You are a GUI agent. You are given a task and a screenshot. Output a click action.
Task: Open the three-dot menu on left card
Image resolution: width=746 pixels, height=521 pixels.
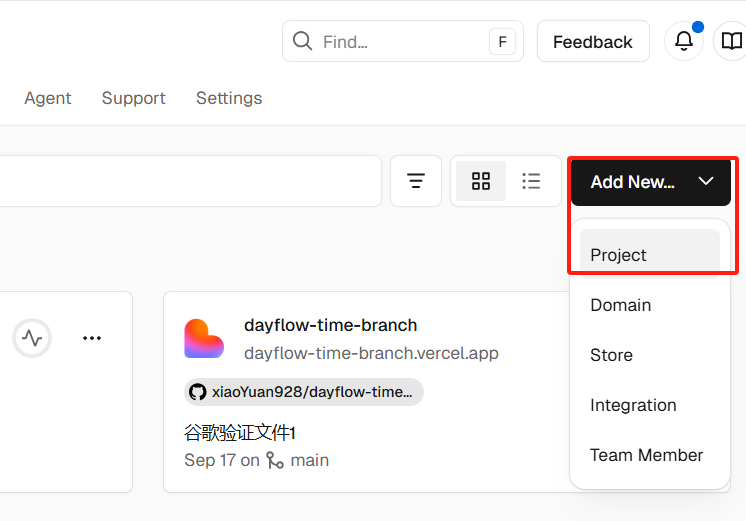[x=92, y=338]
